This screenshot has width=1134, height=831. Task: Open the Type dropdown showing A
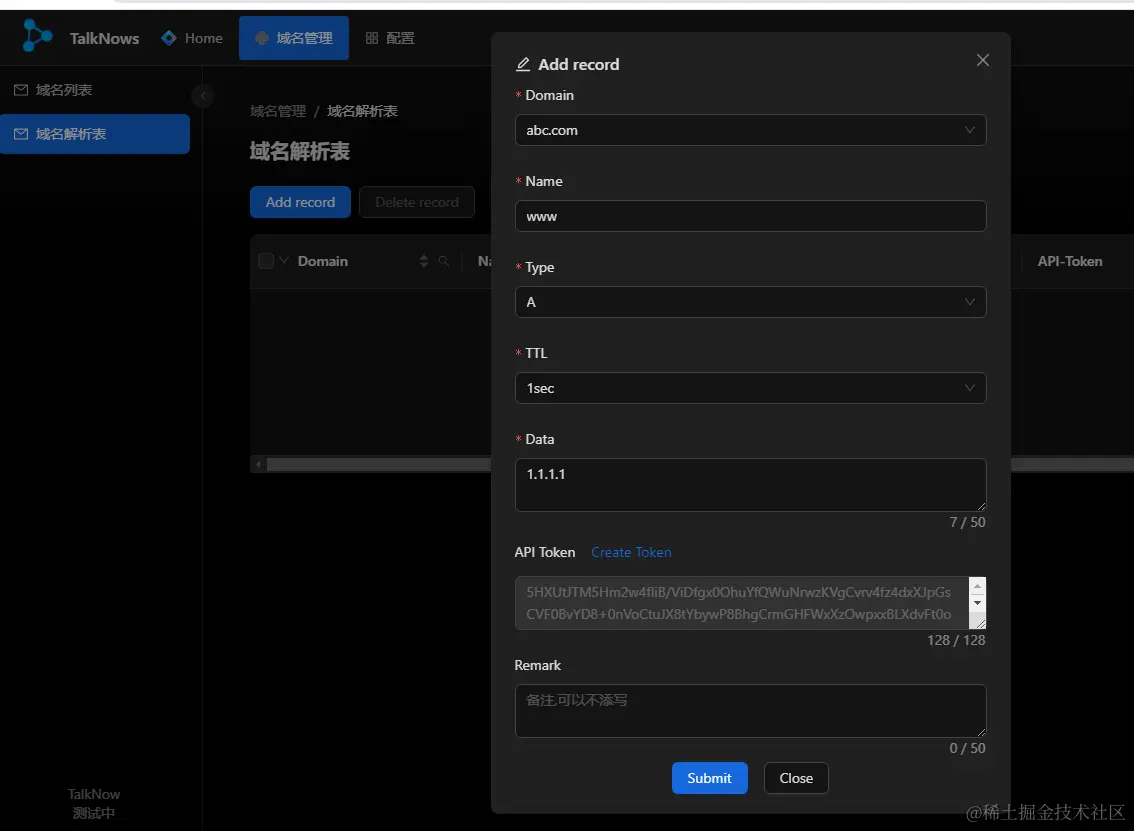pos(750,302)
